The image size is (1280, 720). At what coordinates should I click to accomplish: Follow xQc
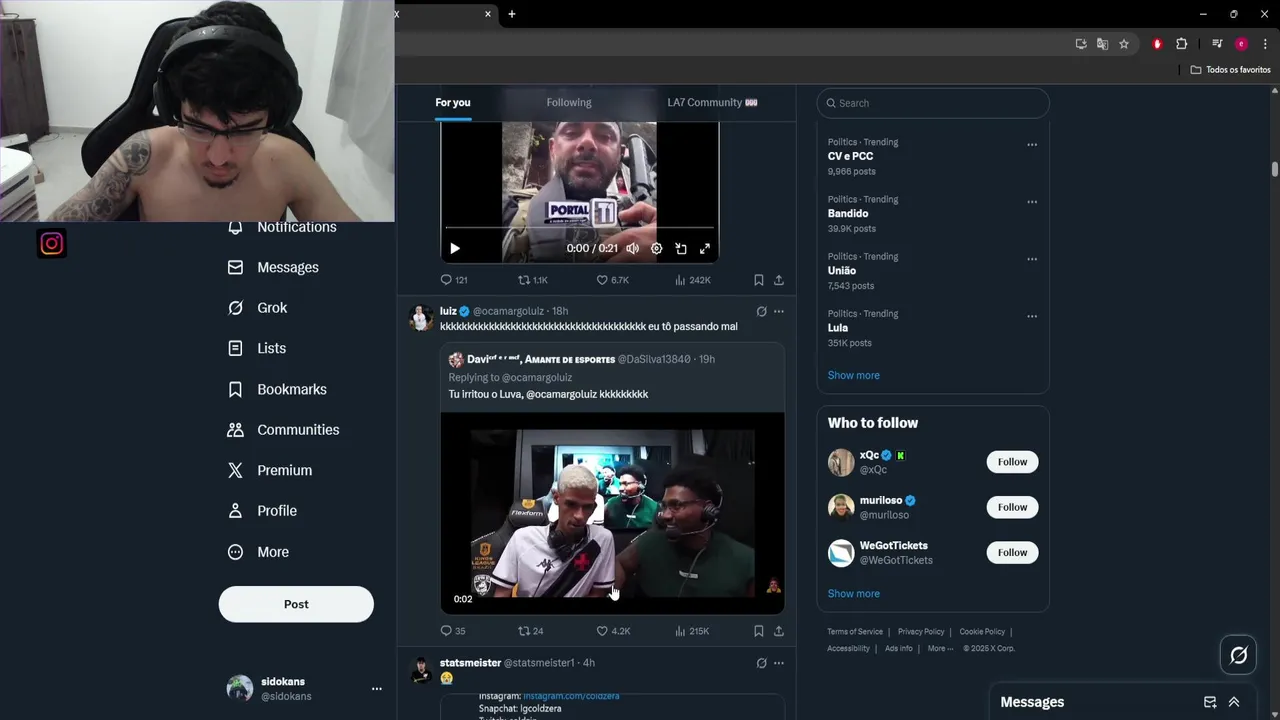click(1012, 462)
